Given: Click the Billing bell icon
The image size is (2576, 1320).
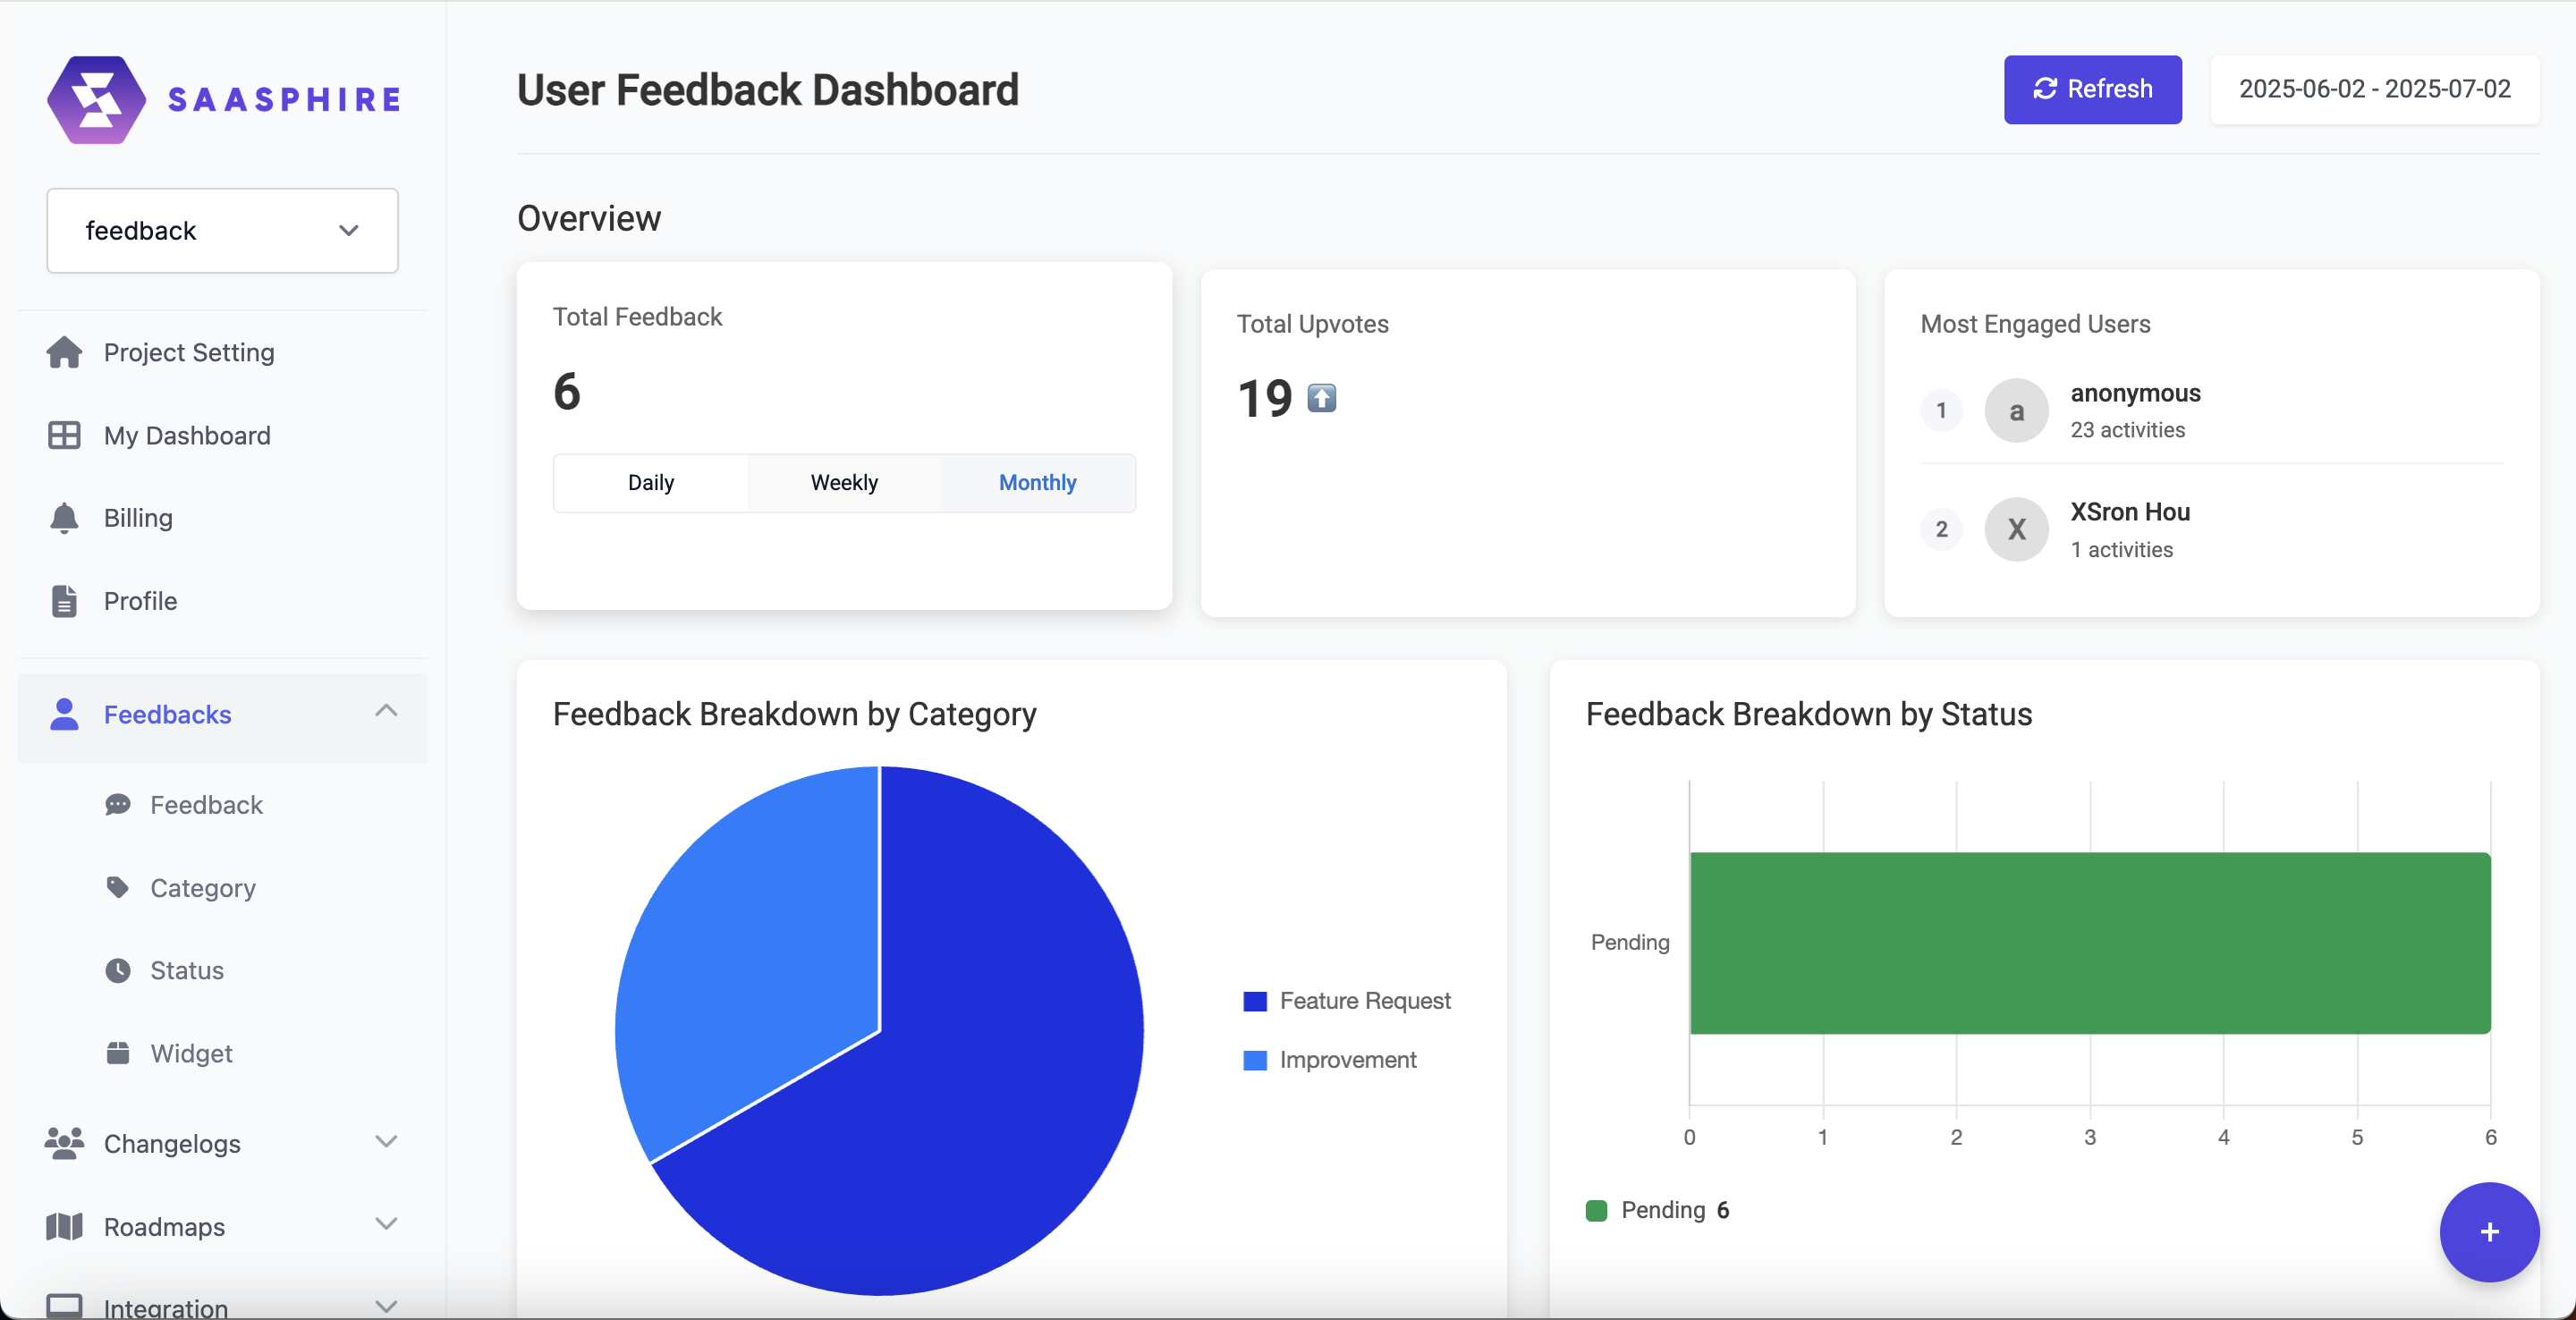Looking at the screenshot, I should [64, 518].
